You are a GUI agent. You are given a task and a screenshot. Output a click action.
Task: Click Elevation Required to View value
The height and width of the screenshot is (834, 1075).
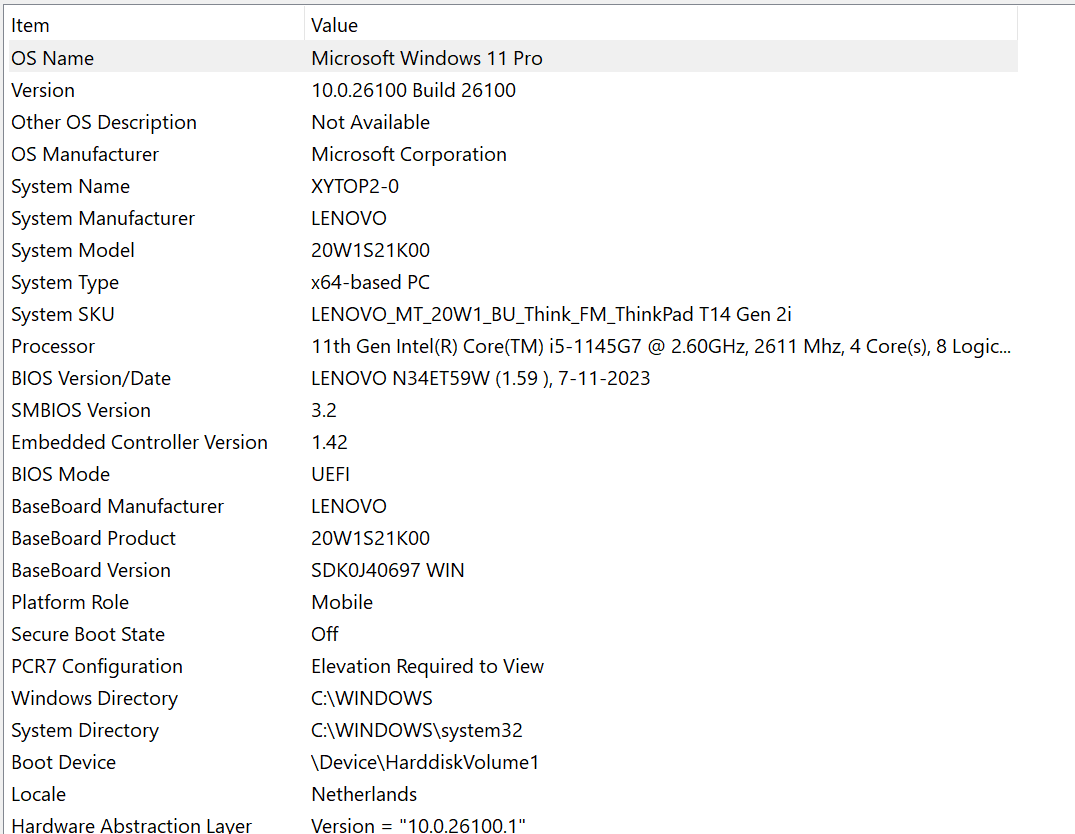(428, 667)
